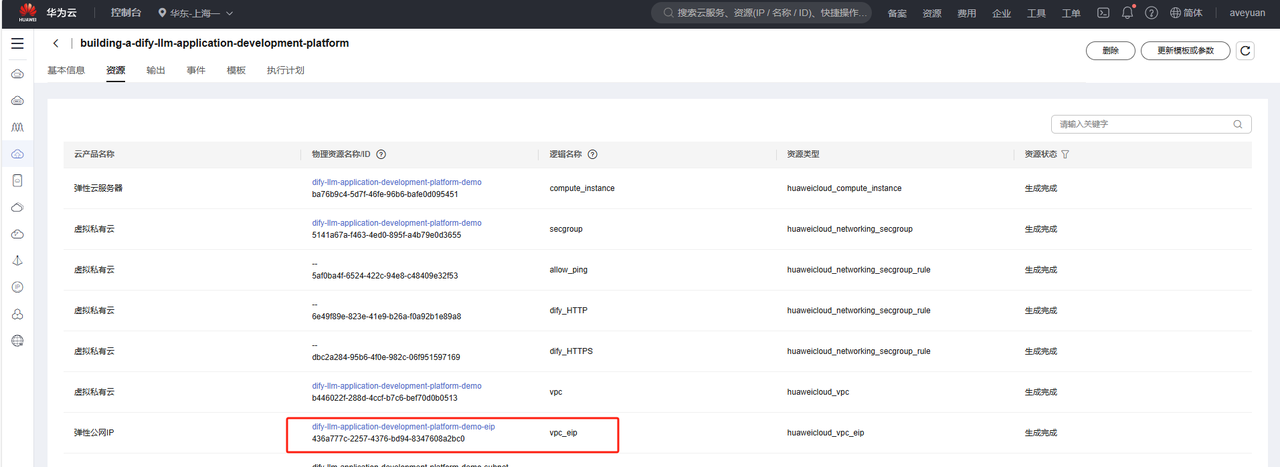Open the hamburger navigation menu
This screenshot has height=467, width=1280.
pyautogui.click(x=17, y=44)
